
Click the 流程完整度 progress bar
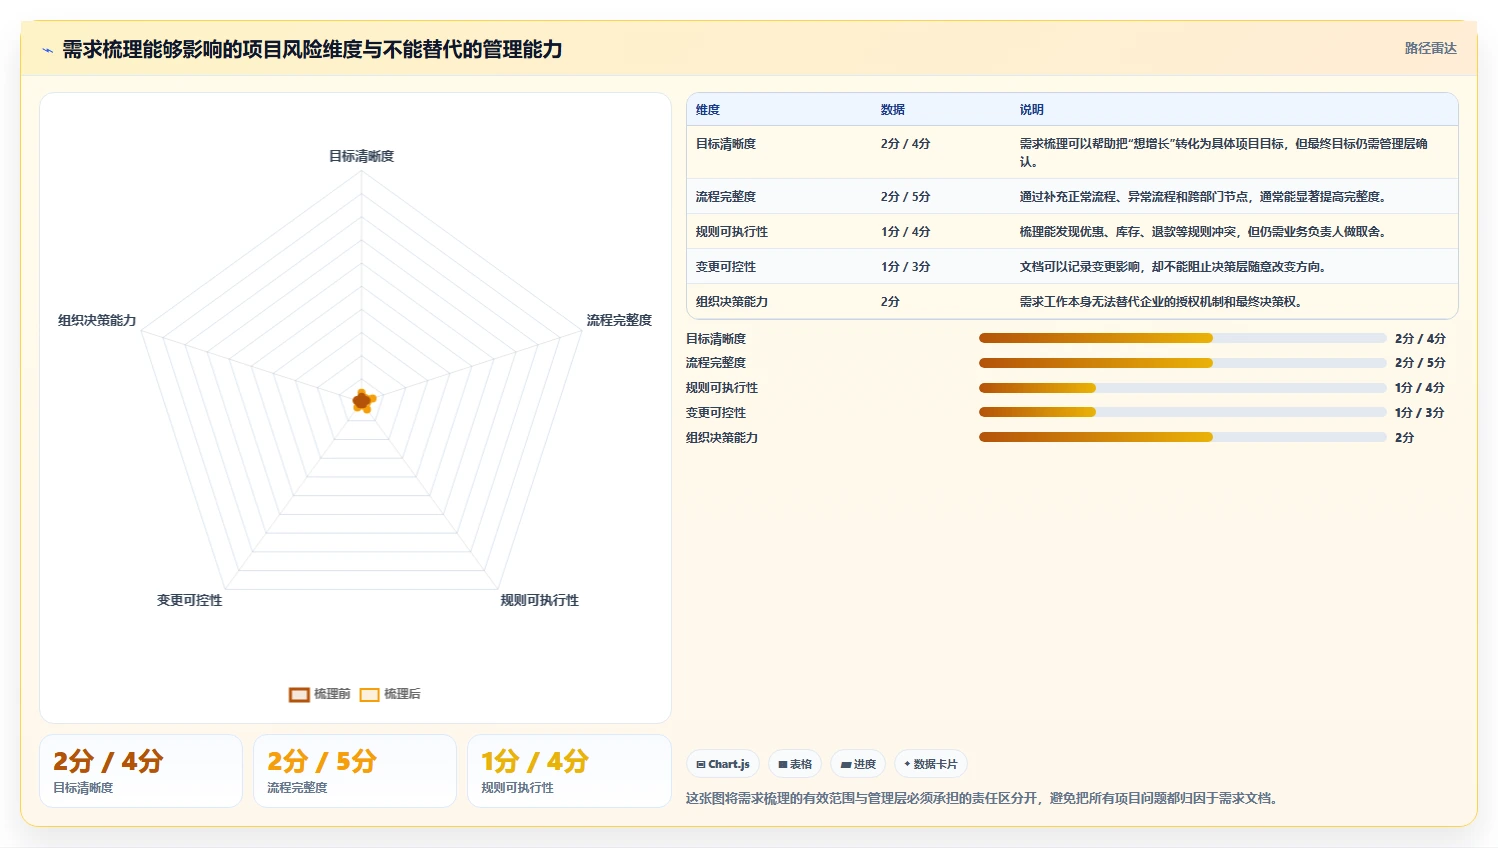click(1182, 363)
